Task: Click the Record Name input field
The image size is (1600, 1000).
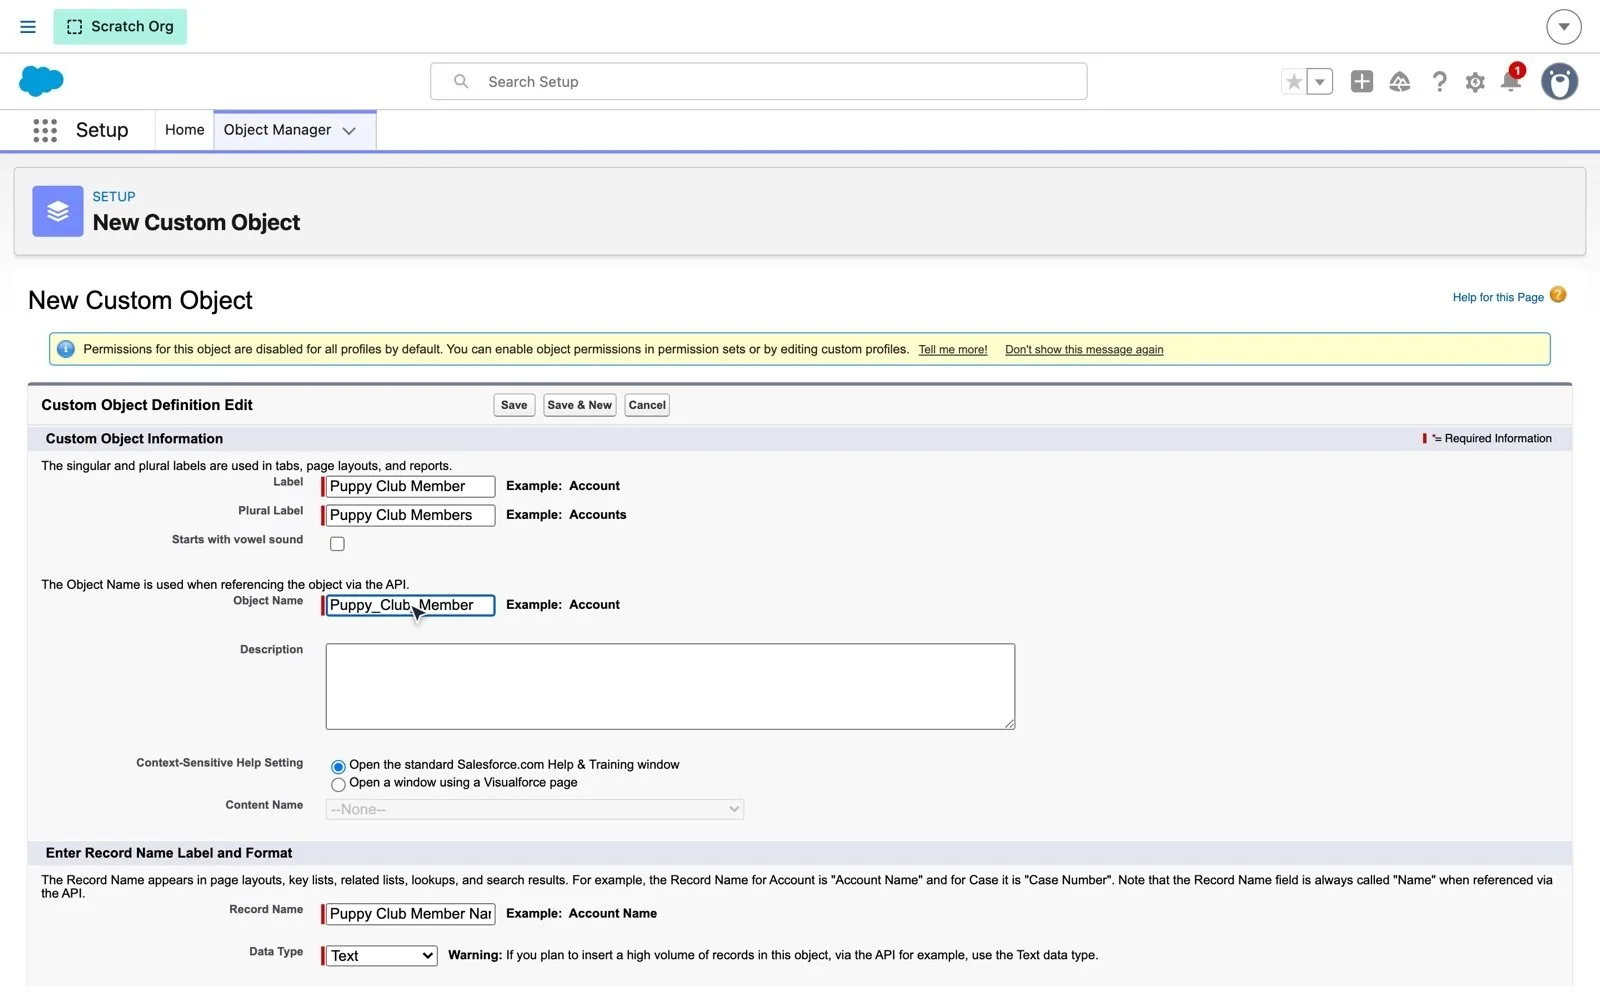Action: point(410,915)
